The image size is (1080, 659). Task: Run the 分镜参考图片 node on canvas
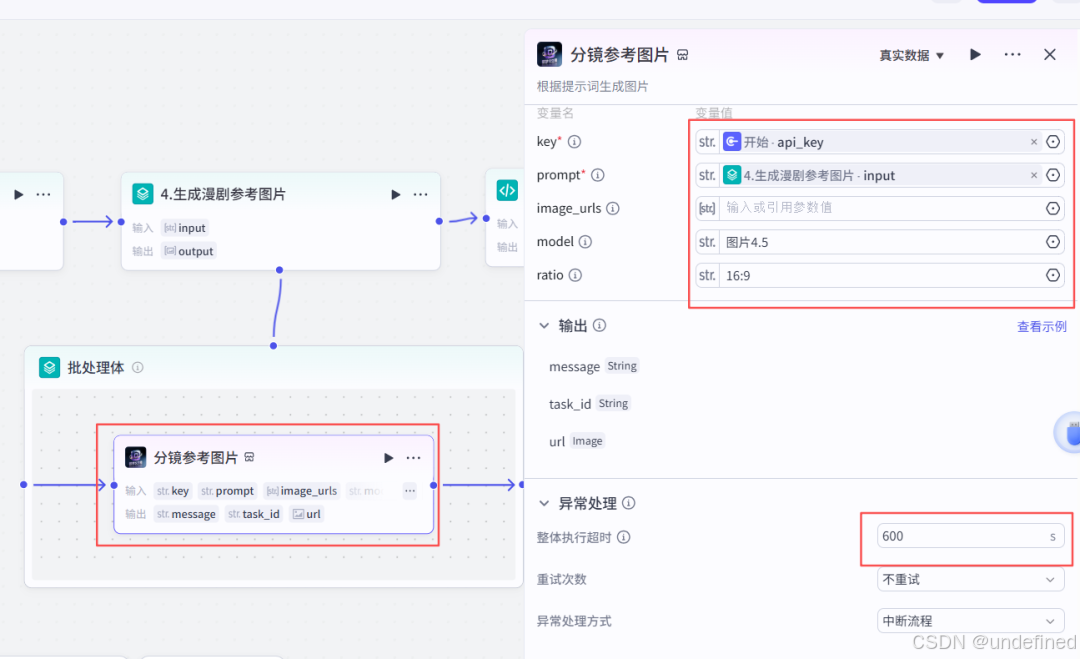(x=388, y=458)
